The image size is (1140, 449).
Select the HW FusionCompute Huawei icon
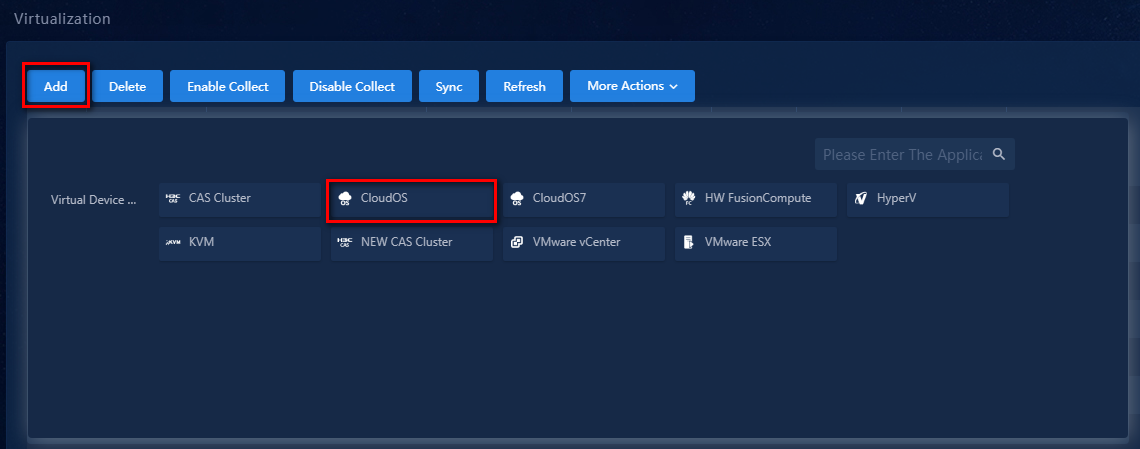pyautogui.click(x=689, y=198)
